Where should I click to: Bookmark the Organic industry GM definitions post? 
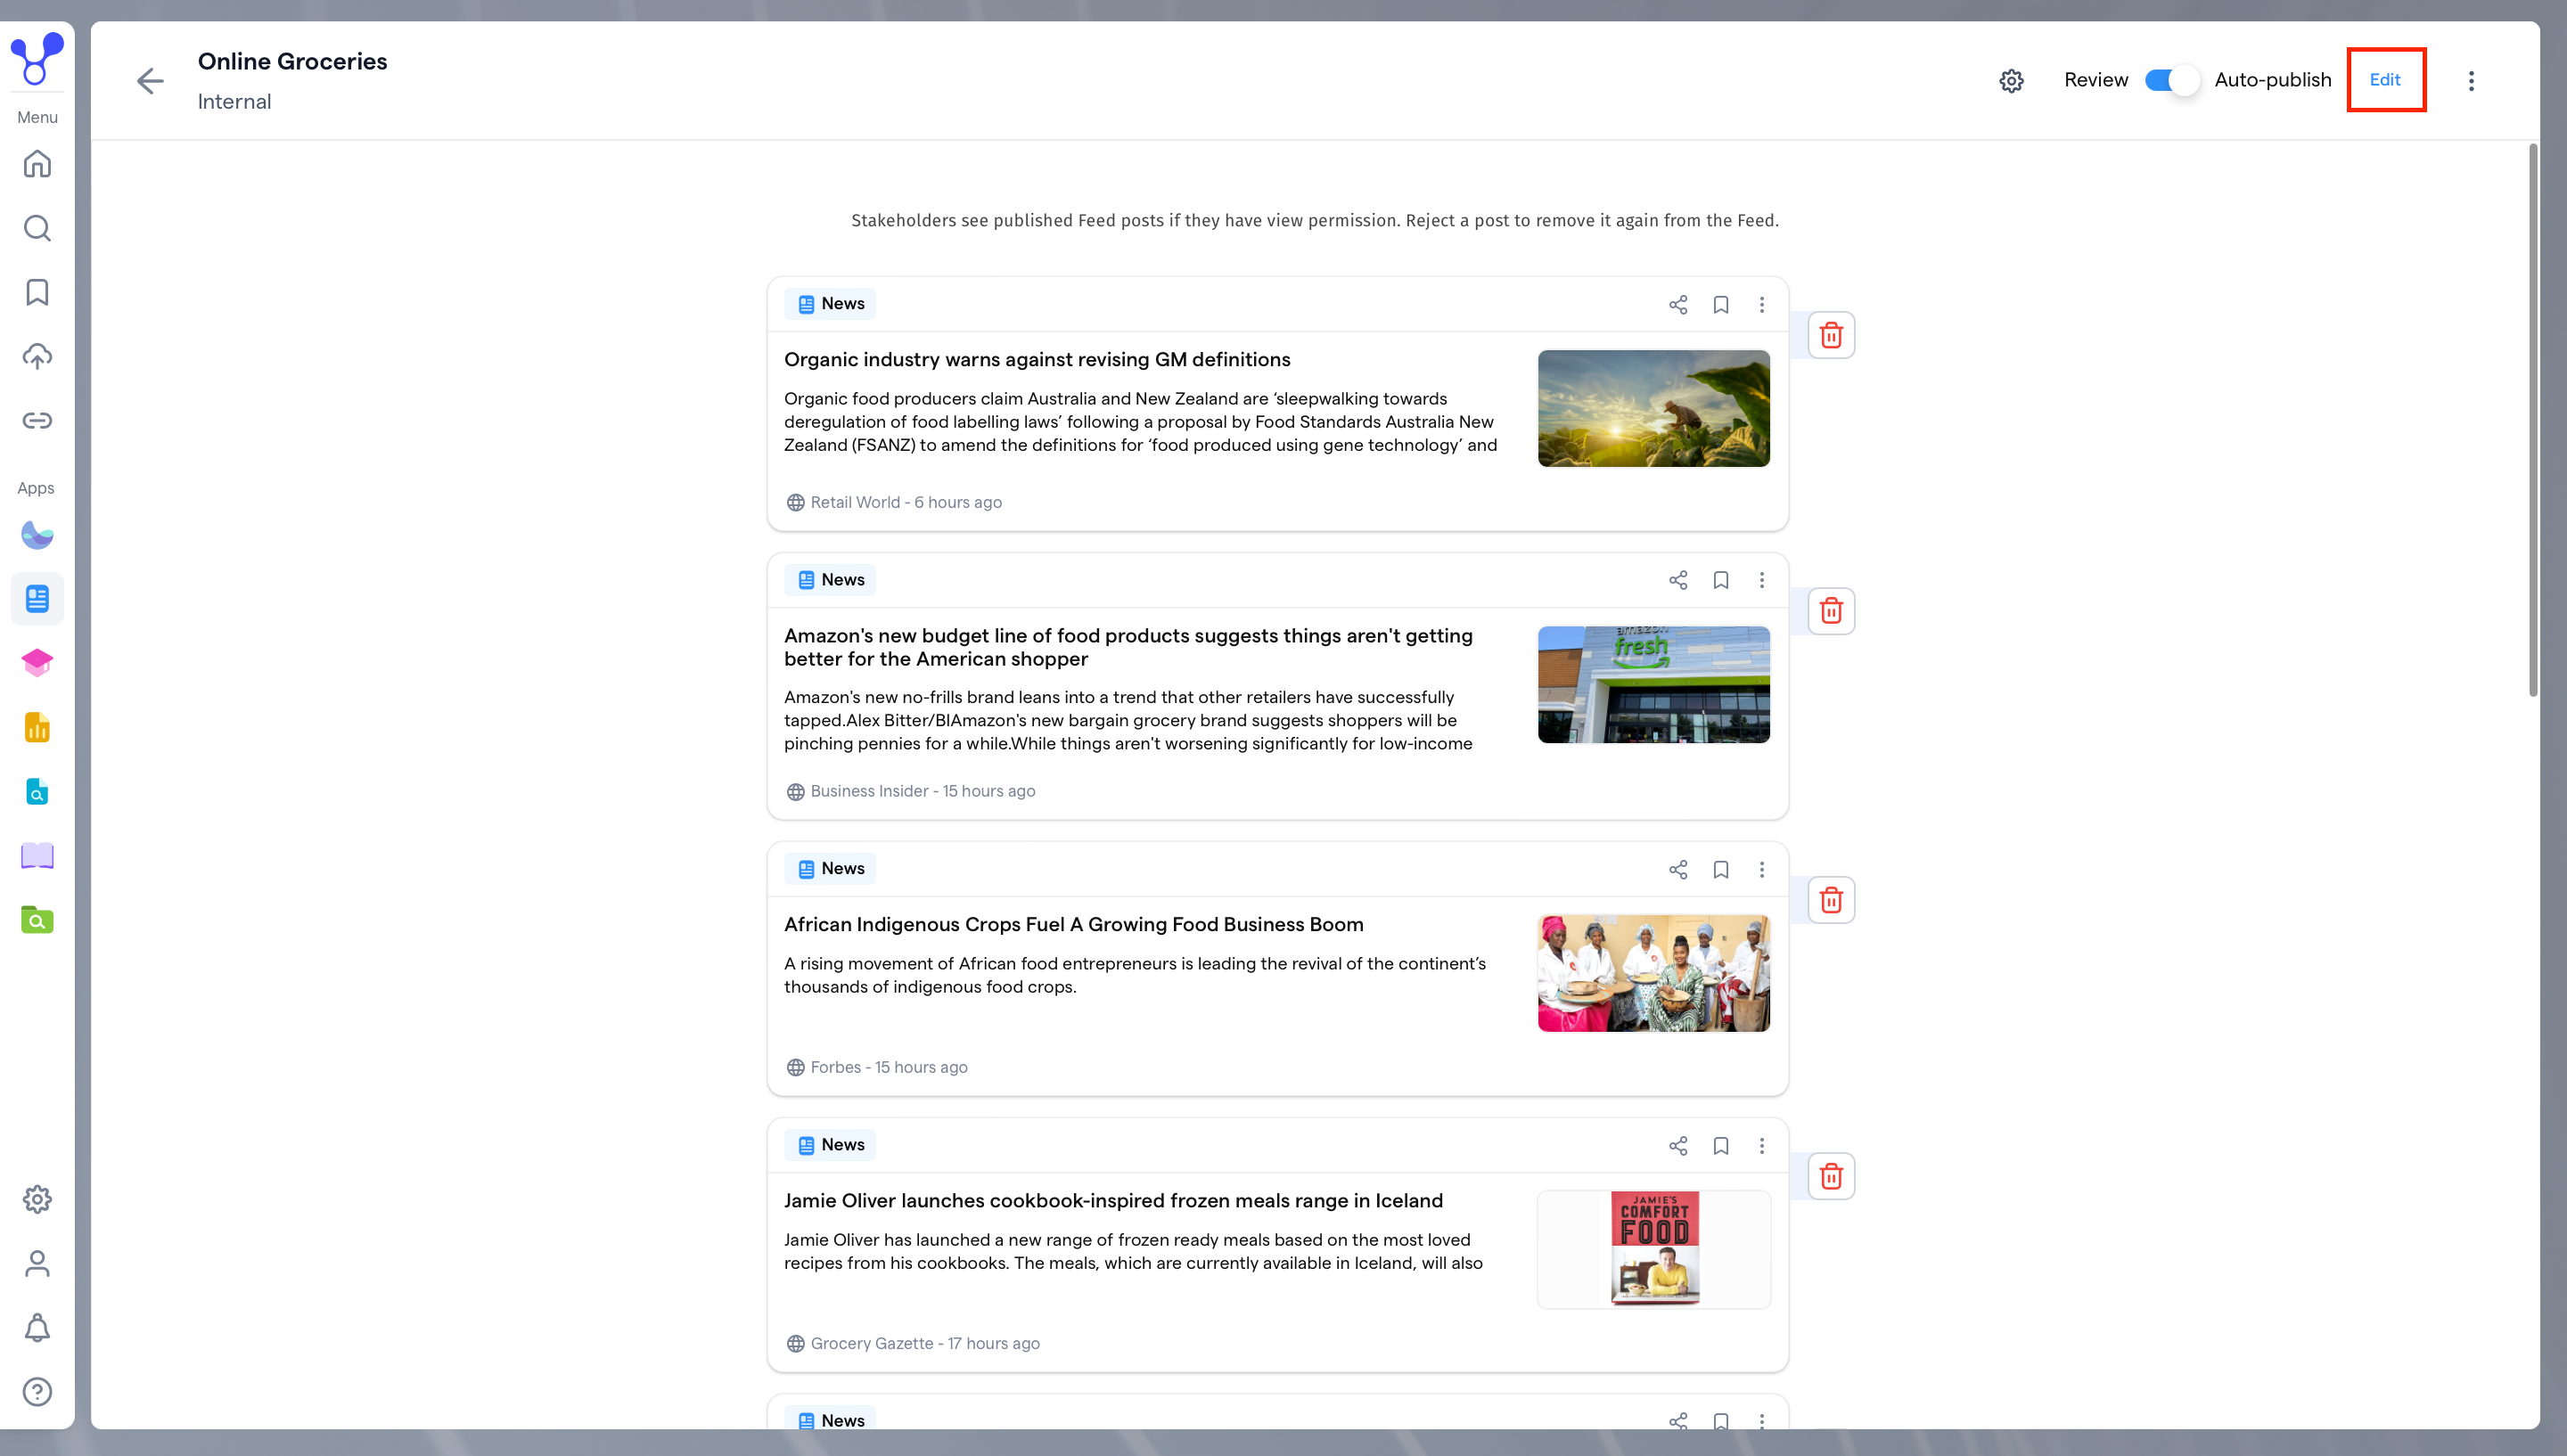[x=1721, y=304]
